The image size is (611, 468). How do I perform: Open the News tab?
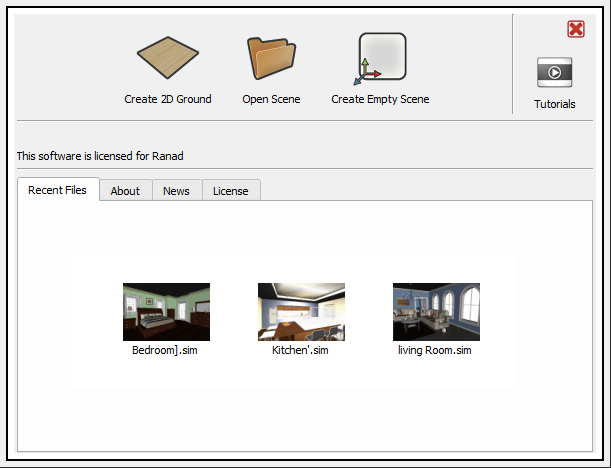[176, 191]
